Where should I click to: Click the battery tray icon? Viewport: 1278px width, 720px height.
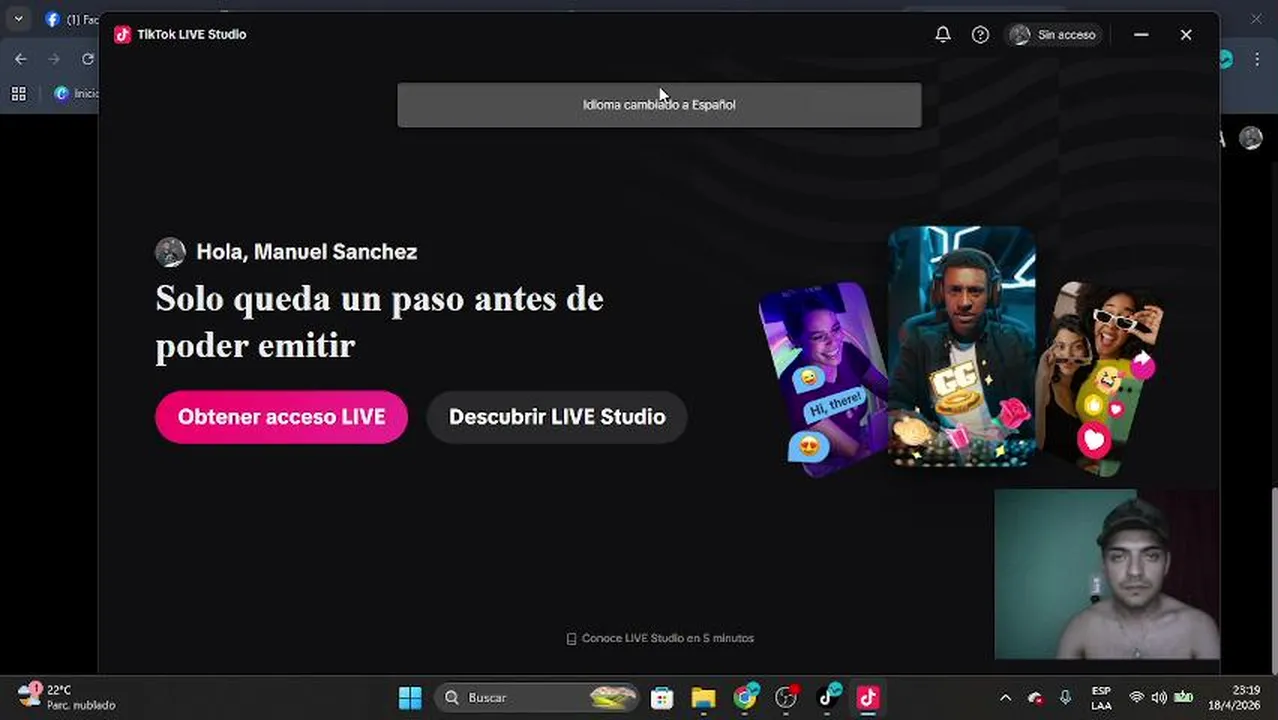[x=1184, y=698]
